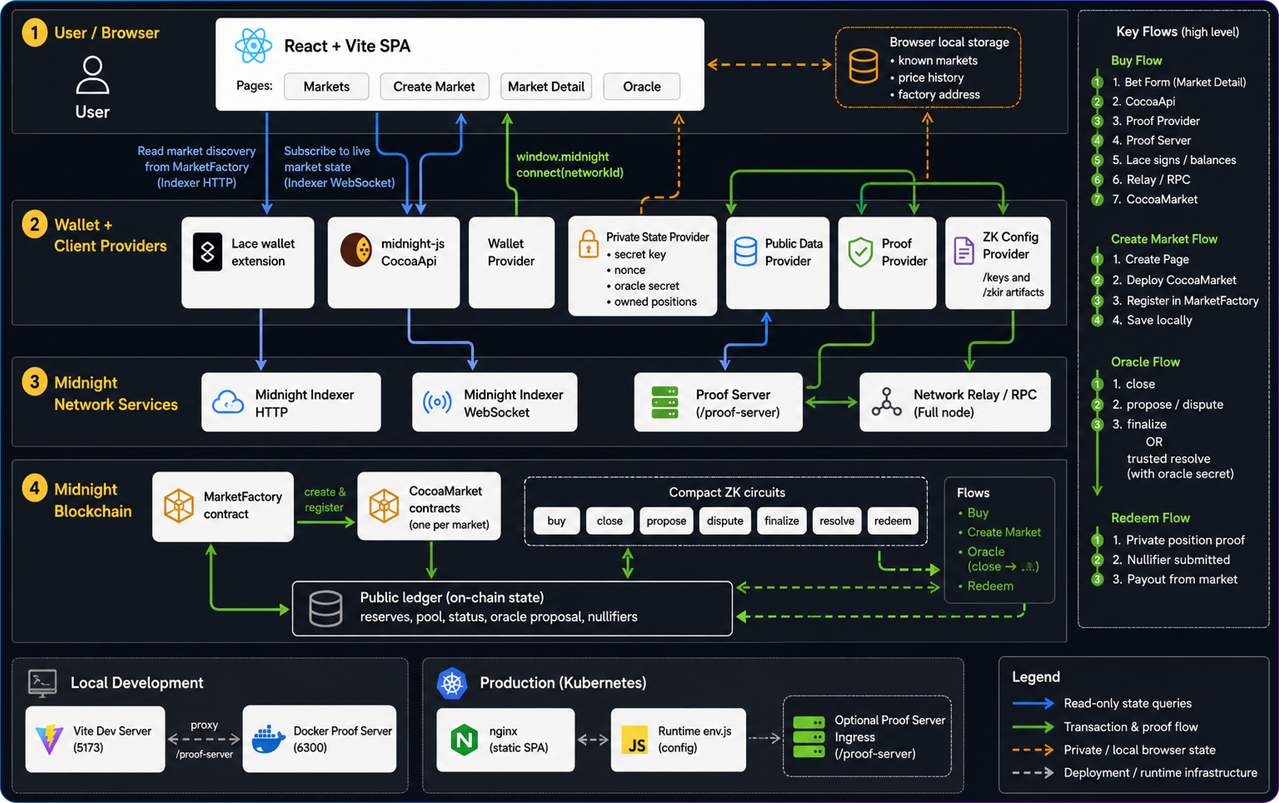Image resolution: width=1279 pixels, height=803 pixels.
Task: Click the 'Redeem' item in the Flows box
Action: 990,586
